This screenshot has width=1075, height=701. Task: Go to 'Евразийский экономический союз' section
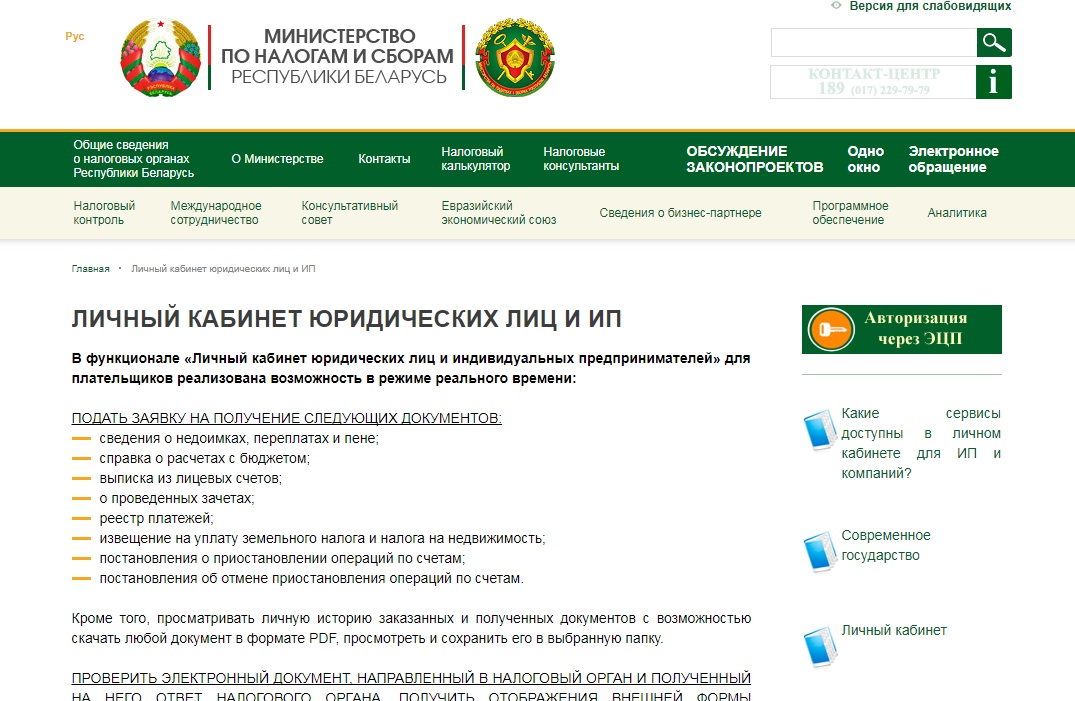[498, 213]
